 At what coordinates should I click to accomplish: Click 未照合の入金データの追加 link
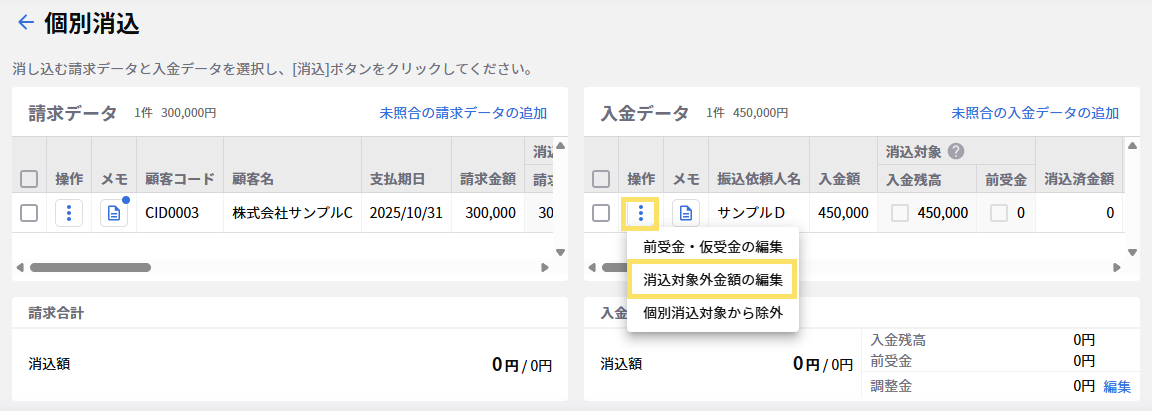[1035, 113]
